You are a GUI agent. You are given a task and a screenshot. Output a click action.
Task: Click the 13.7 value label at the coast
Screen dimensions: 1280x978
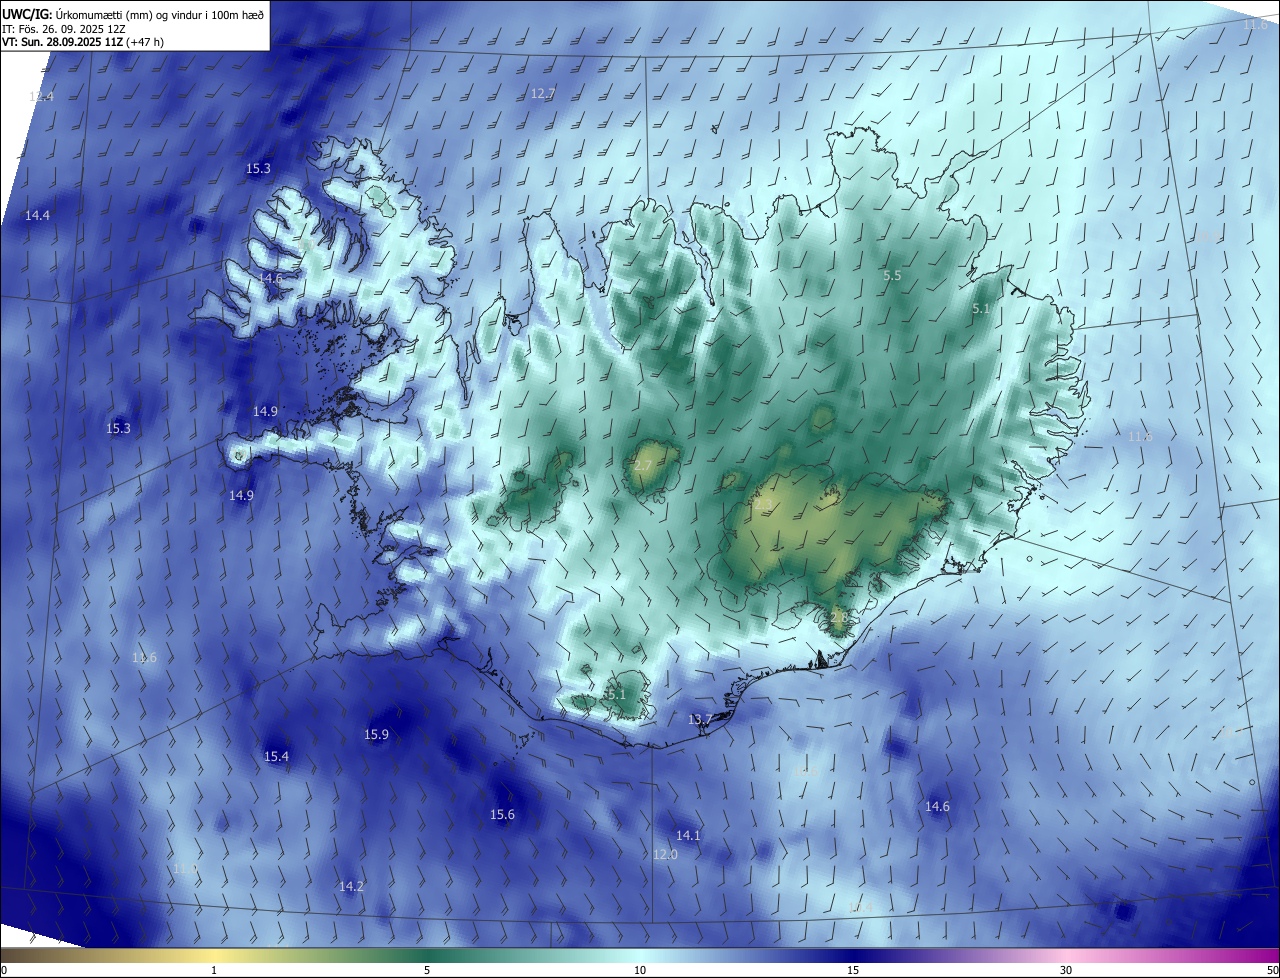coord(700,719)
